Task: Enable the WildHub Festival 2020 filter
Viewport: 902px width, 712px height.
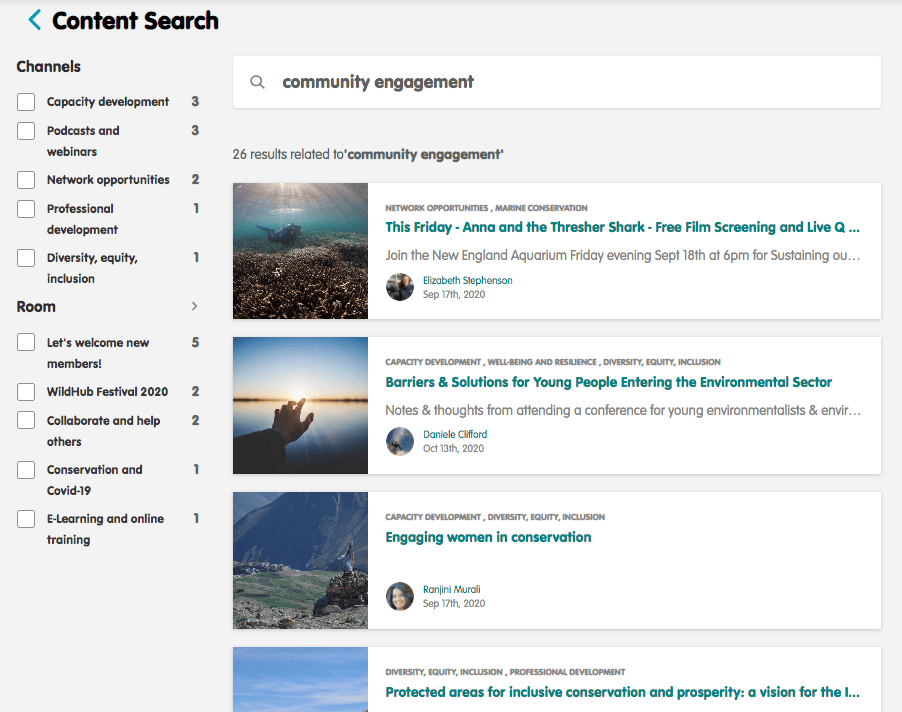Action: 26,392
